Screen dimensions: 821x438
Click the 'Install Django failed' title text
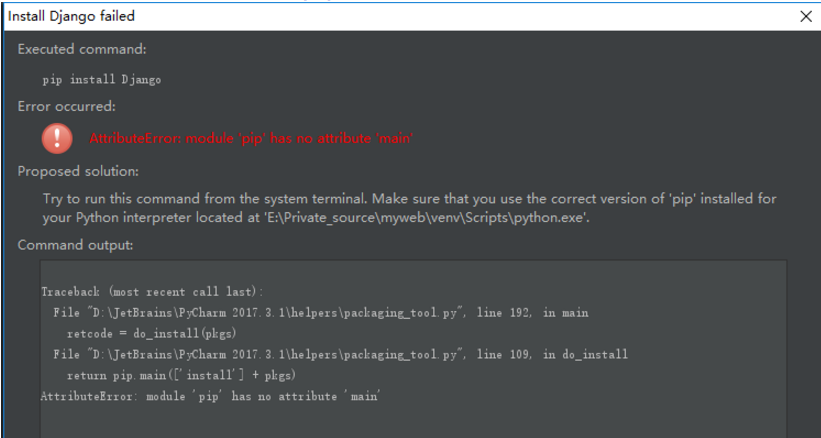tap(71, 16)
